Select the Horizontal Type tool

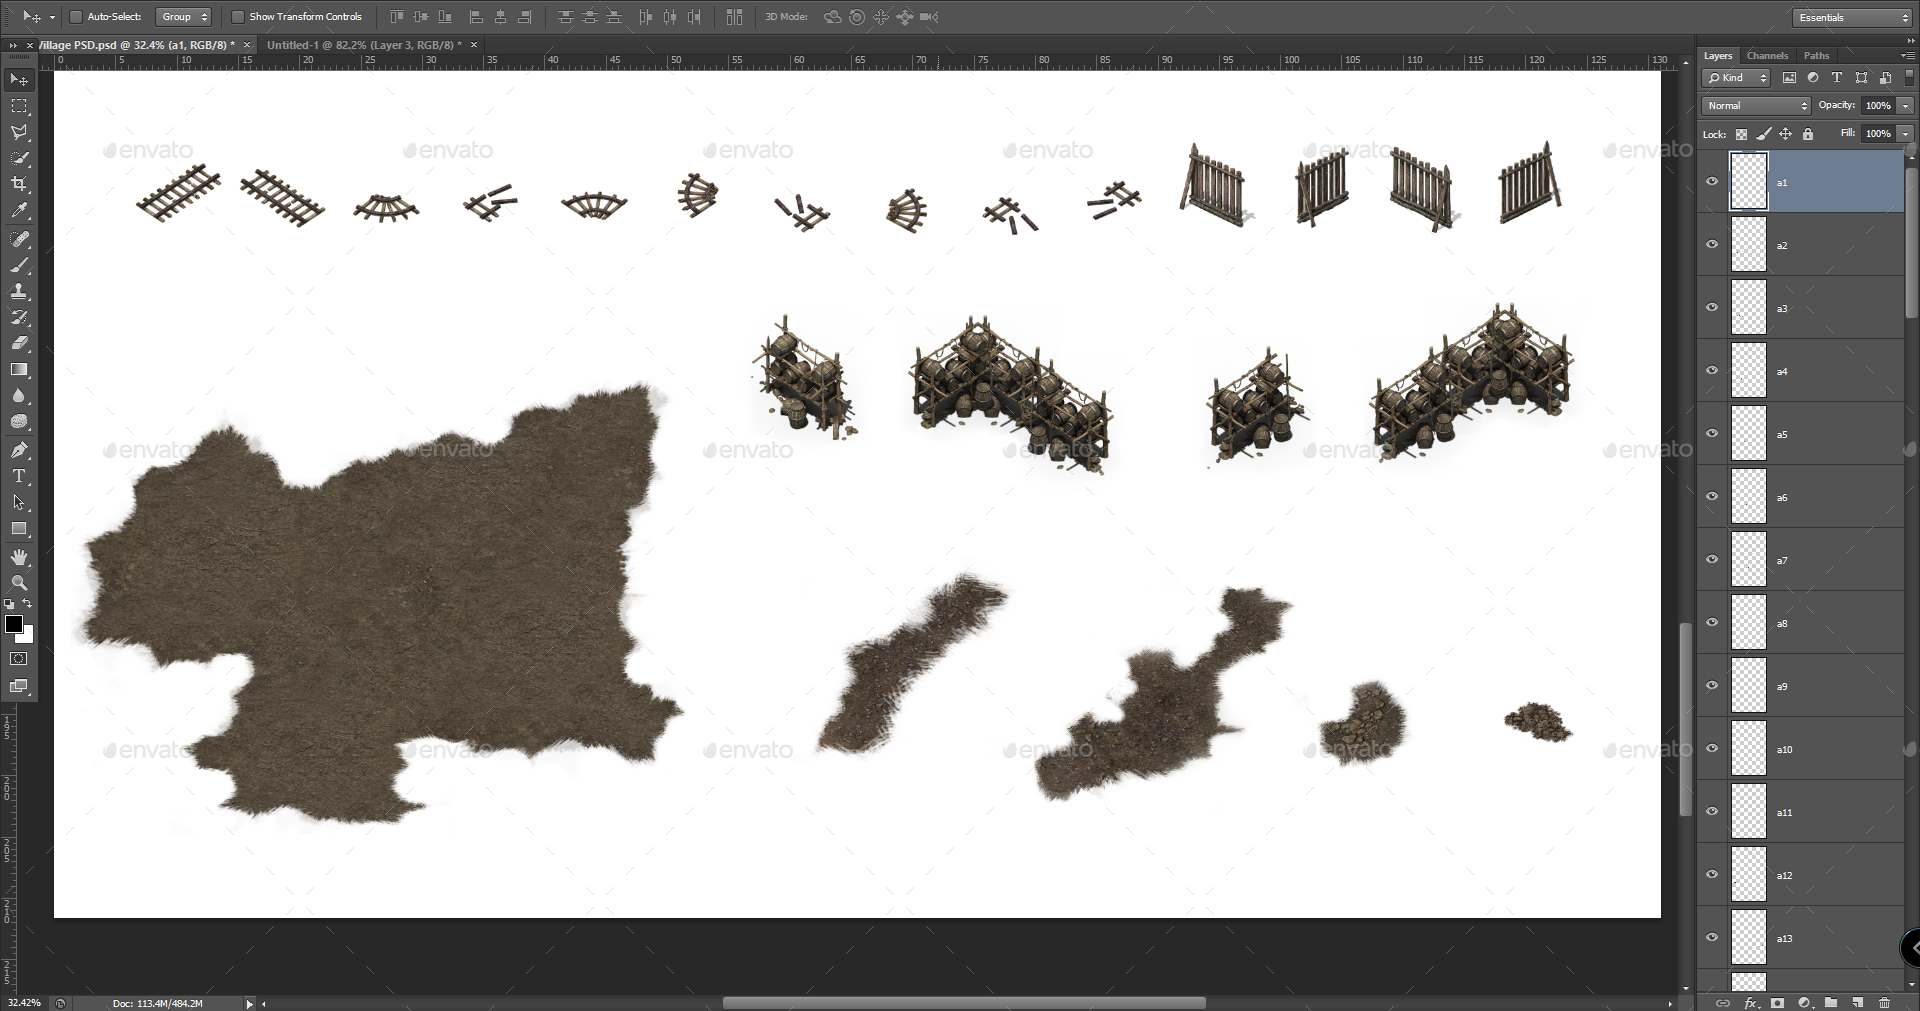coord(19,477)
